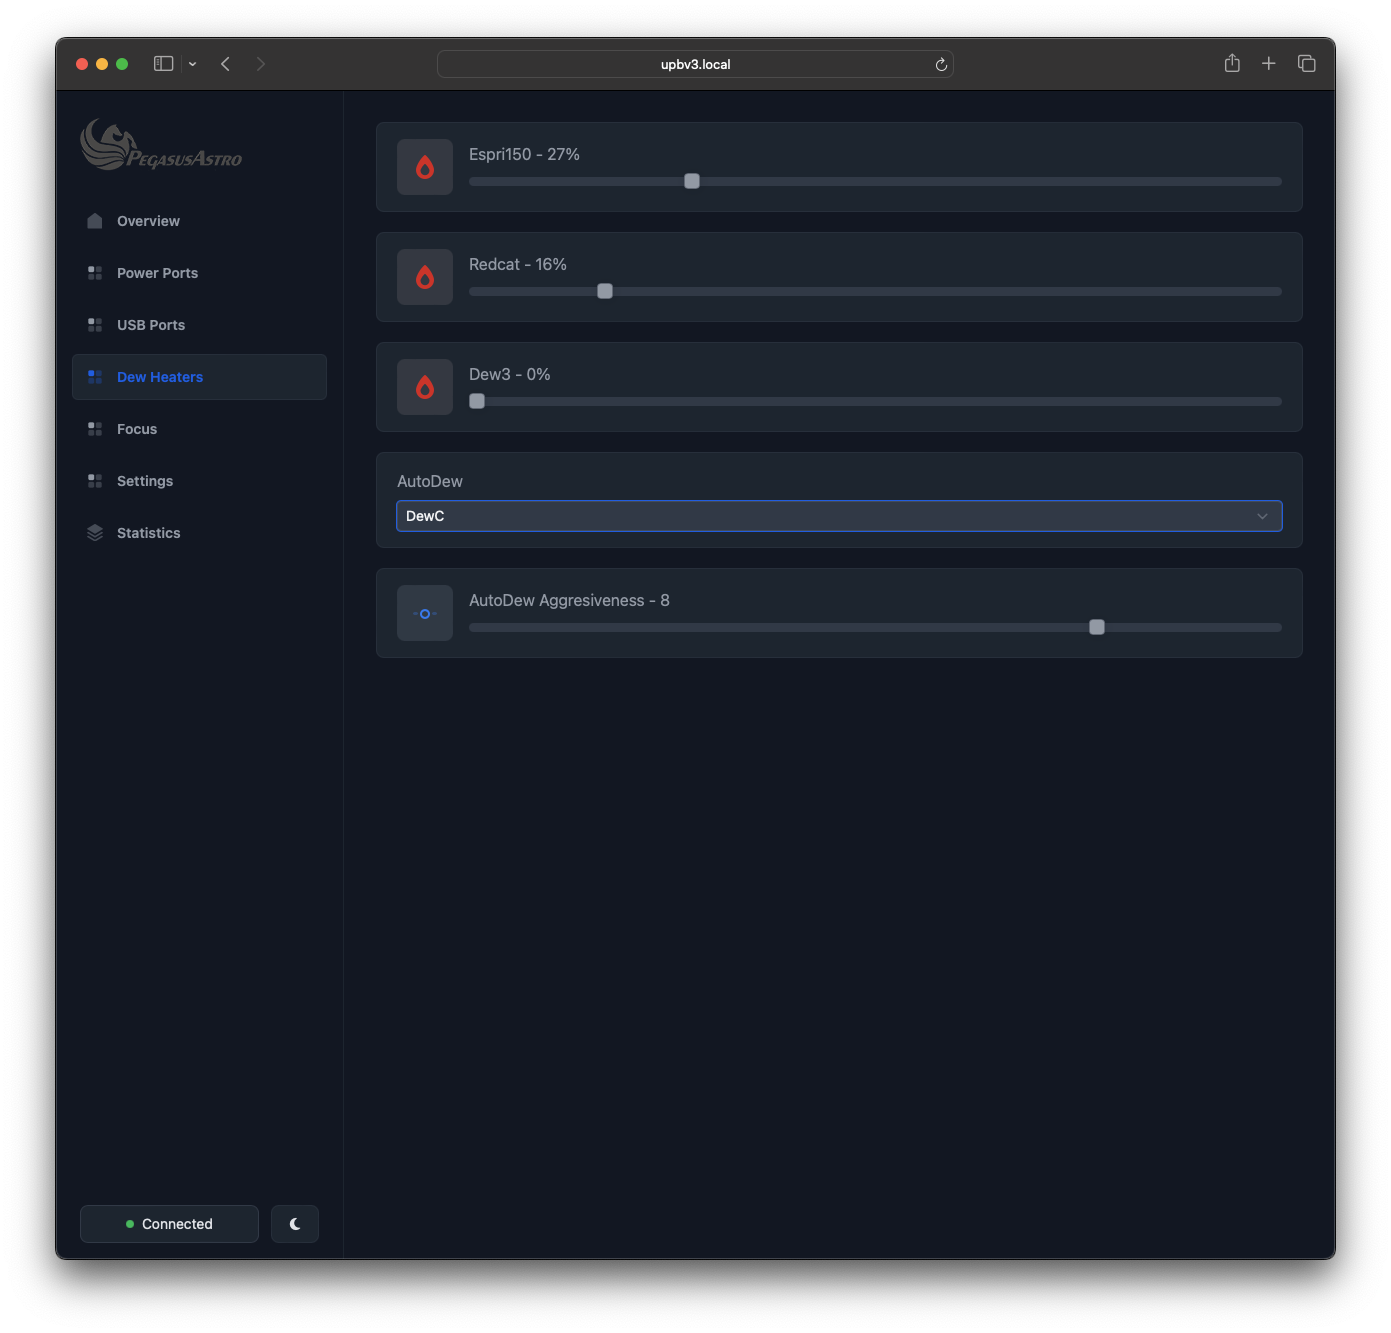The image size is (1391, 1333).
Task: Click the Dew3 flame heater icon
Action: point(425,387)
